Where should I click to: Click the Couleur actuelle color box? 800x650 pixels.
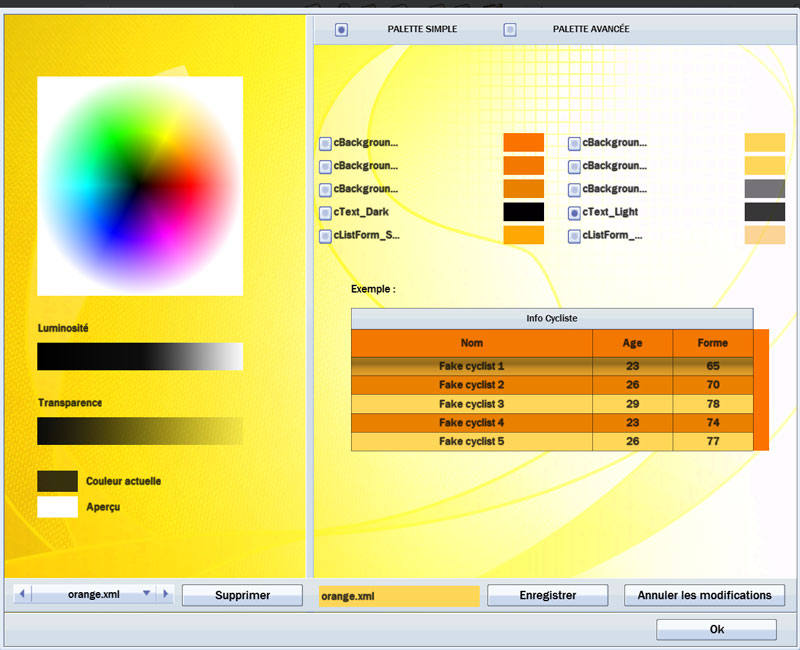click(x=57, y=481)
